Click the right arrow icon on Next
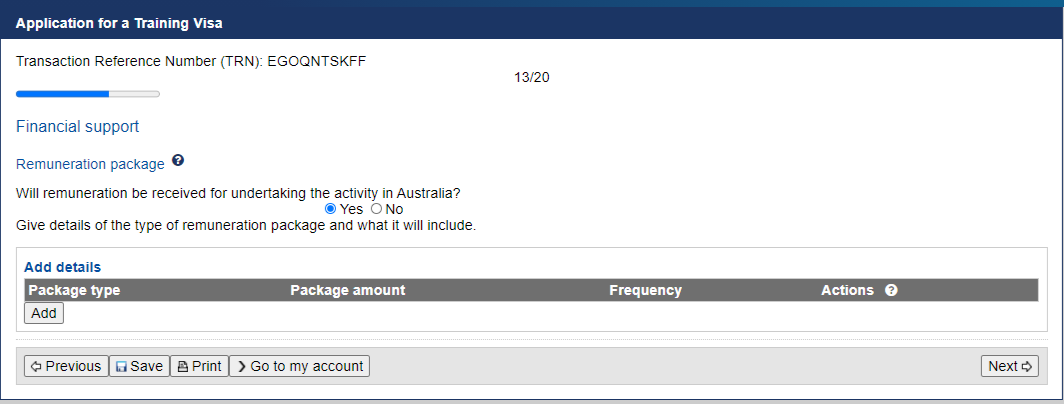1064x404 pixels. coord(1026,367)
